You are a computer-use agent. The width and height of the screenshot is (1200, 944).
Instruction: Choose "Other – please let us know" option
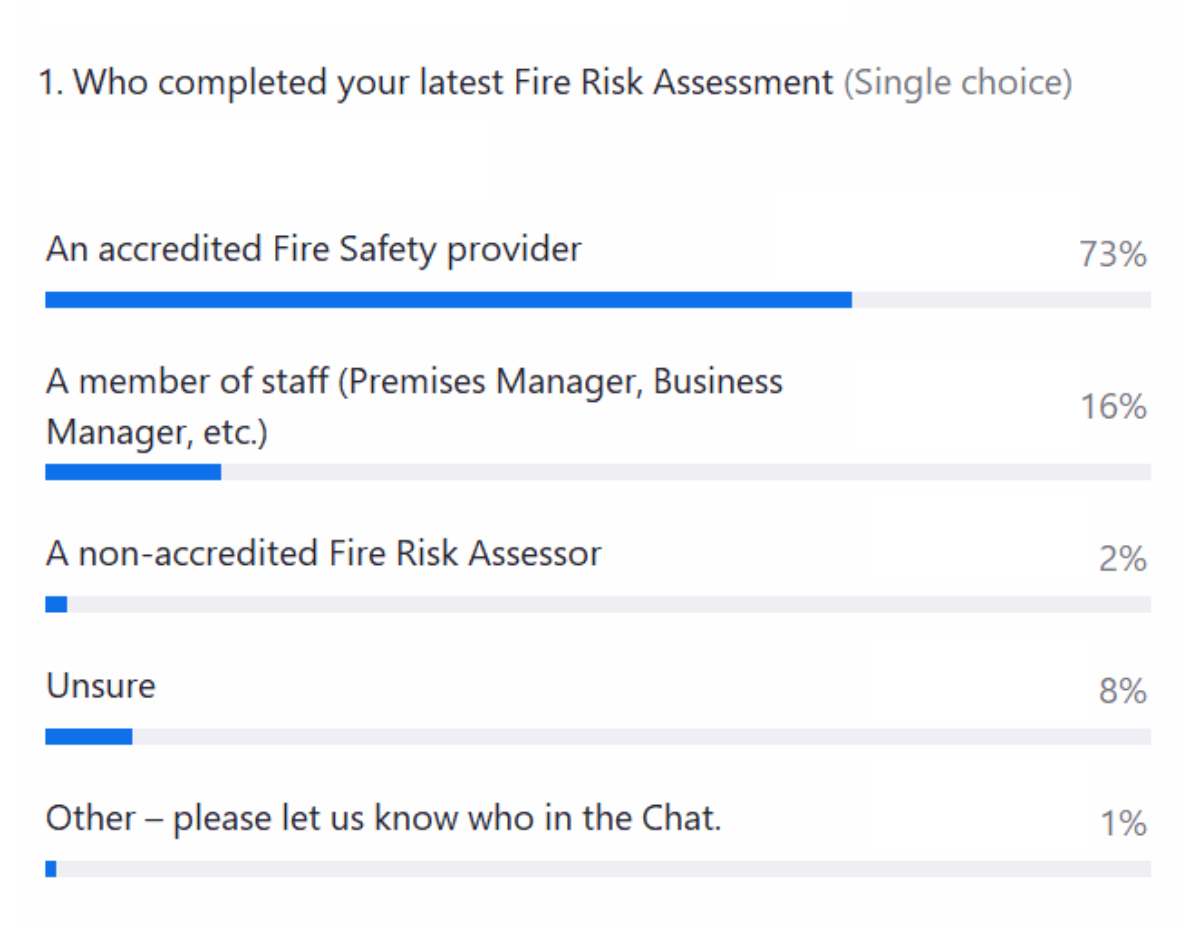tap(383, 818)
